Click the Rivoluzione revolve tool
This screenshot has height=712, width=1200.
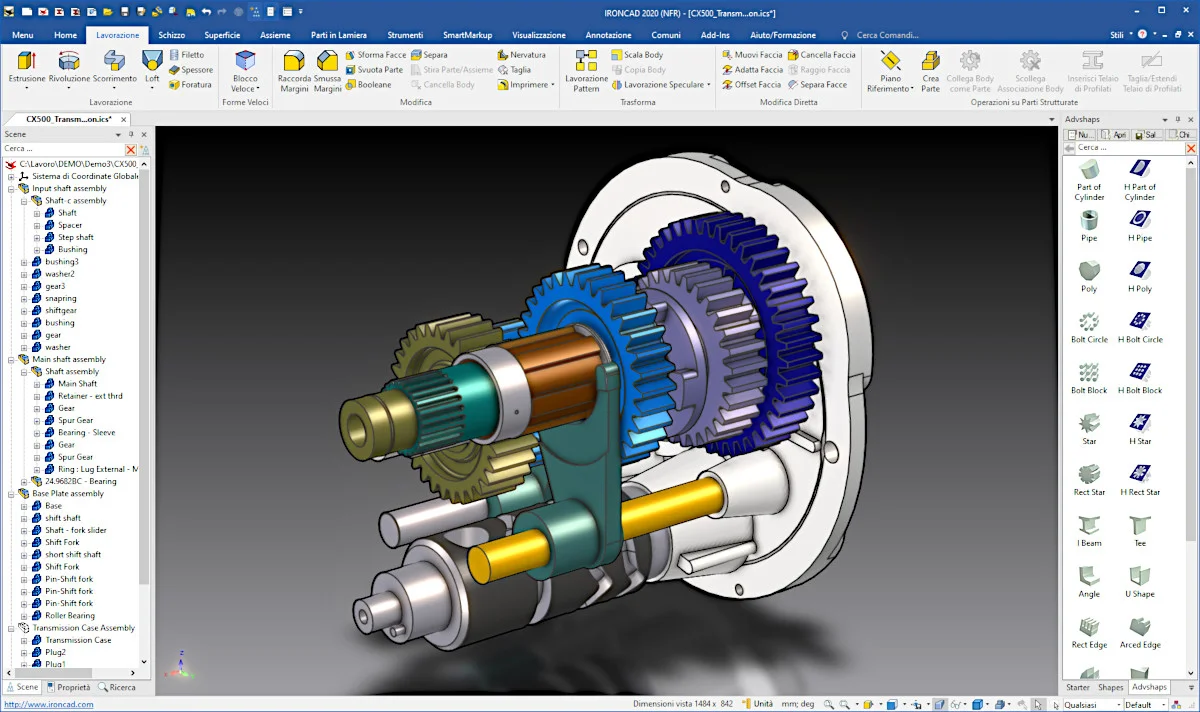[x=69, y=67]
